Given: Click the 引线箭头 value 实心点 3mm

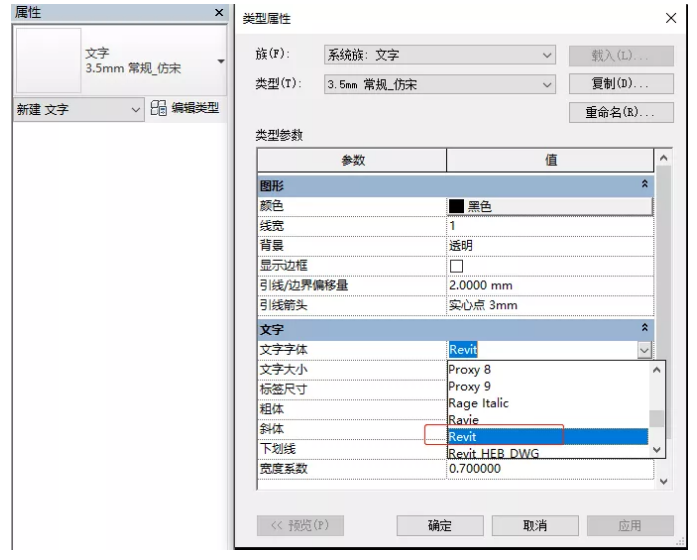Looking at the screenshot, I should pyautogui.click(x=483, y=305).
